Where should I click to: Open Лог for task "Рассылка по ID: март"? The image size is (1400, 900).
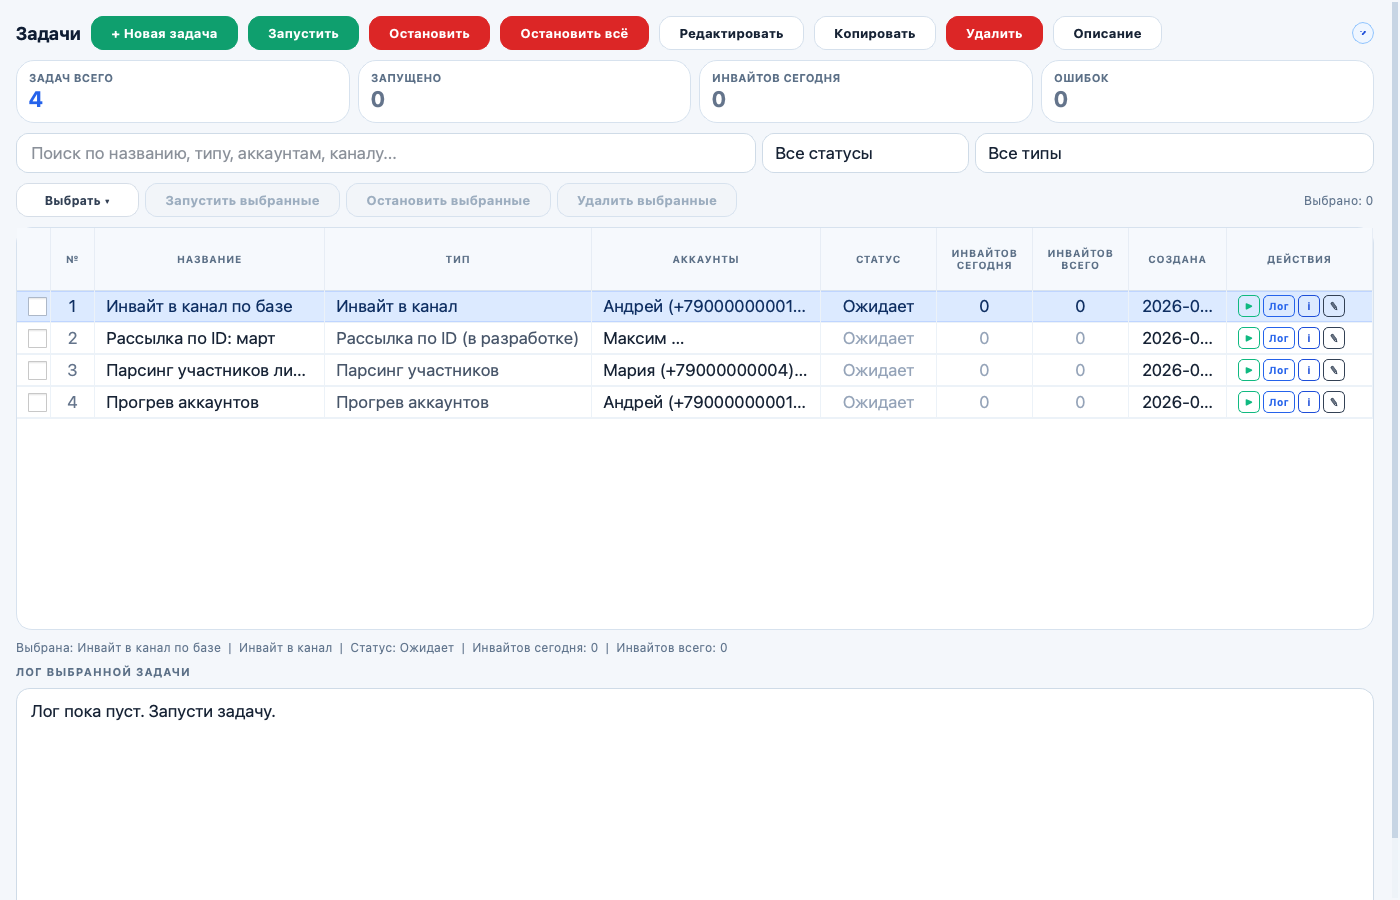pyautogui.click(x=1279, y=338)
